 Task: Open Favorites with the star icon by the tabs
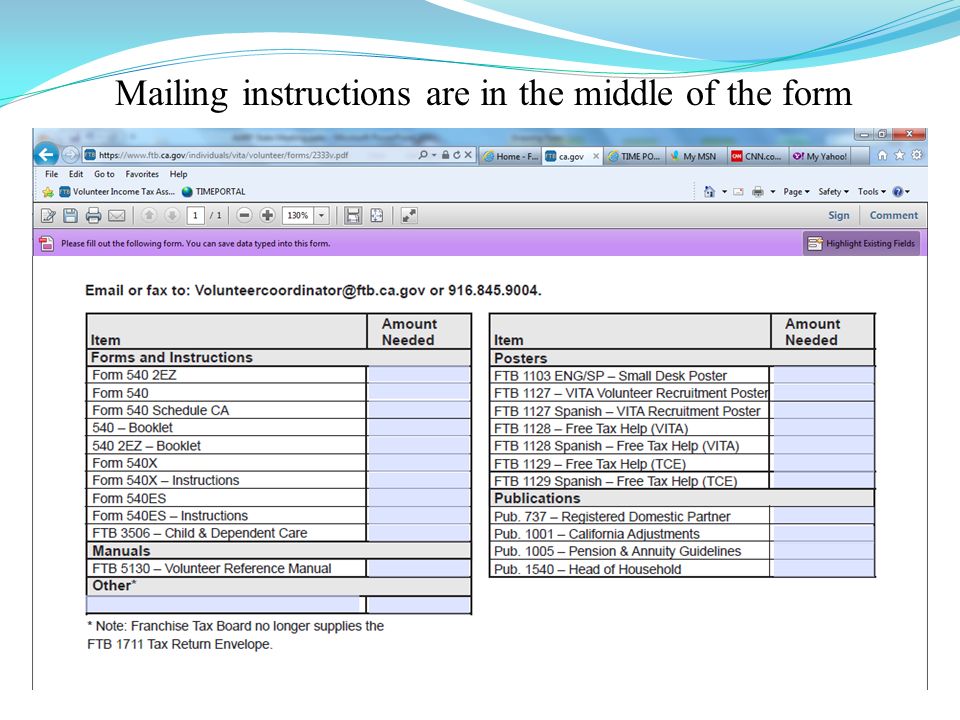(x=899, y=155)
